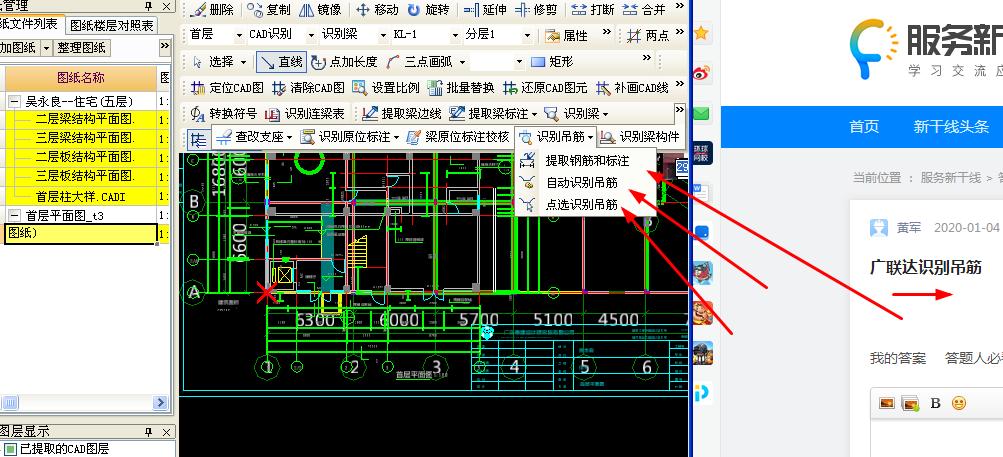Open 设置比例 scale setting
Image resolution: width=1003 pixels, height=457 pixels.
pos(386,88)
